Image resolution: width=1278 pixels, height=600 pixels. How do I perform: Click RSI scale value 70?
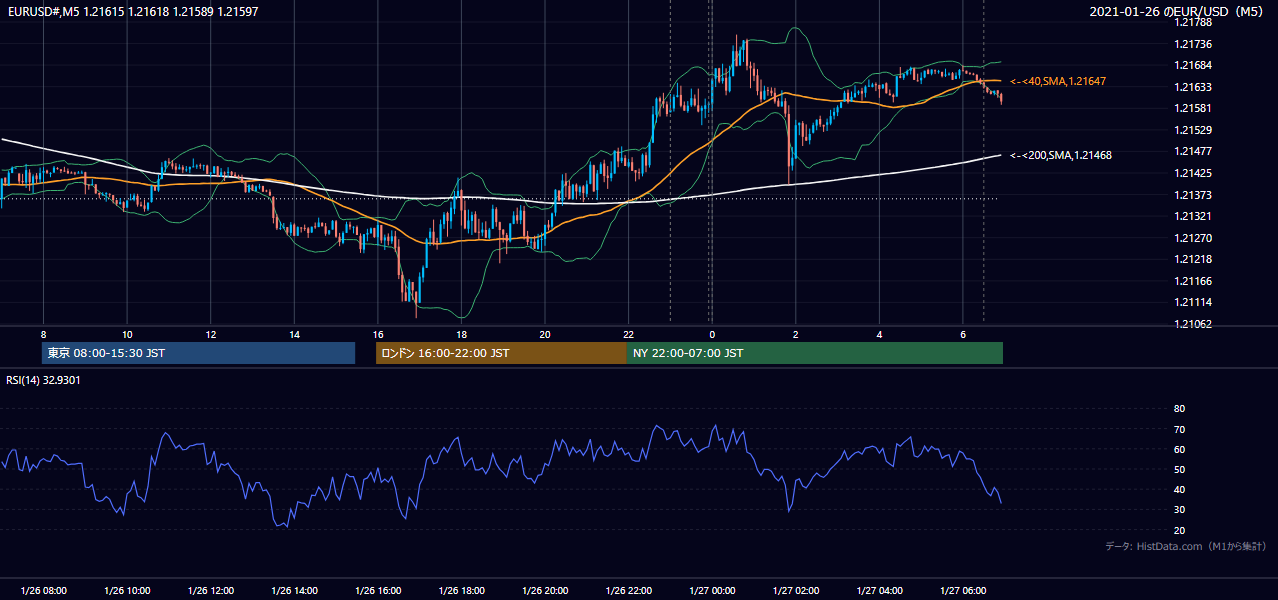1179,430
